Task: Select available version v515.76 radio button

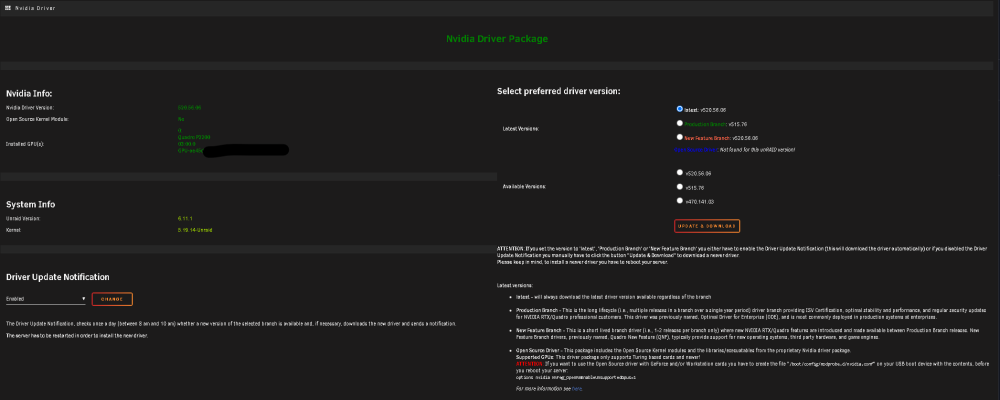Action: click(x=680, y=187)
